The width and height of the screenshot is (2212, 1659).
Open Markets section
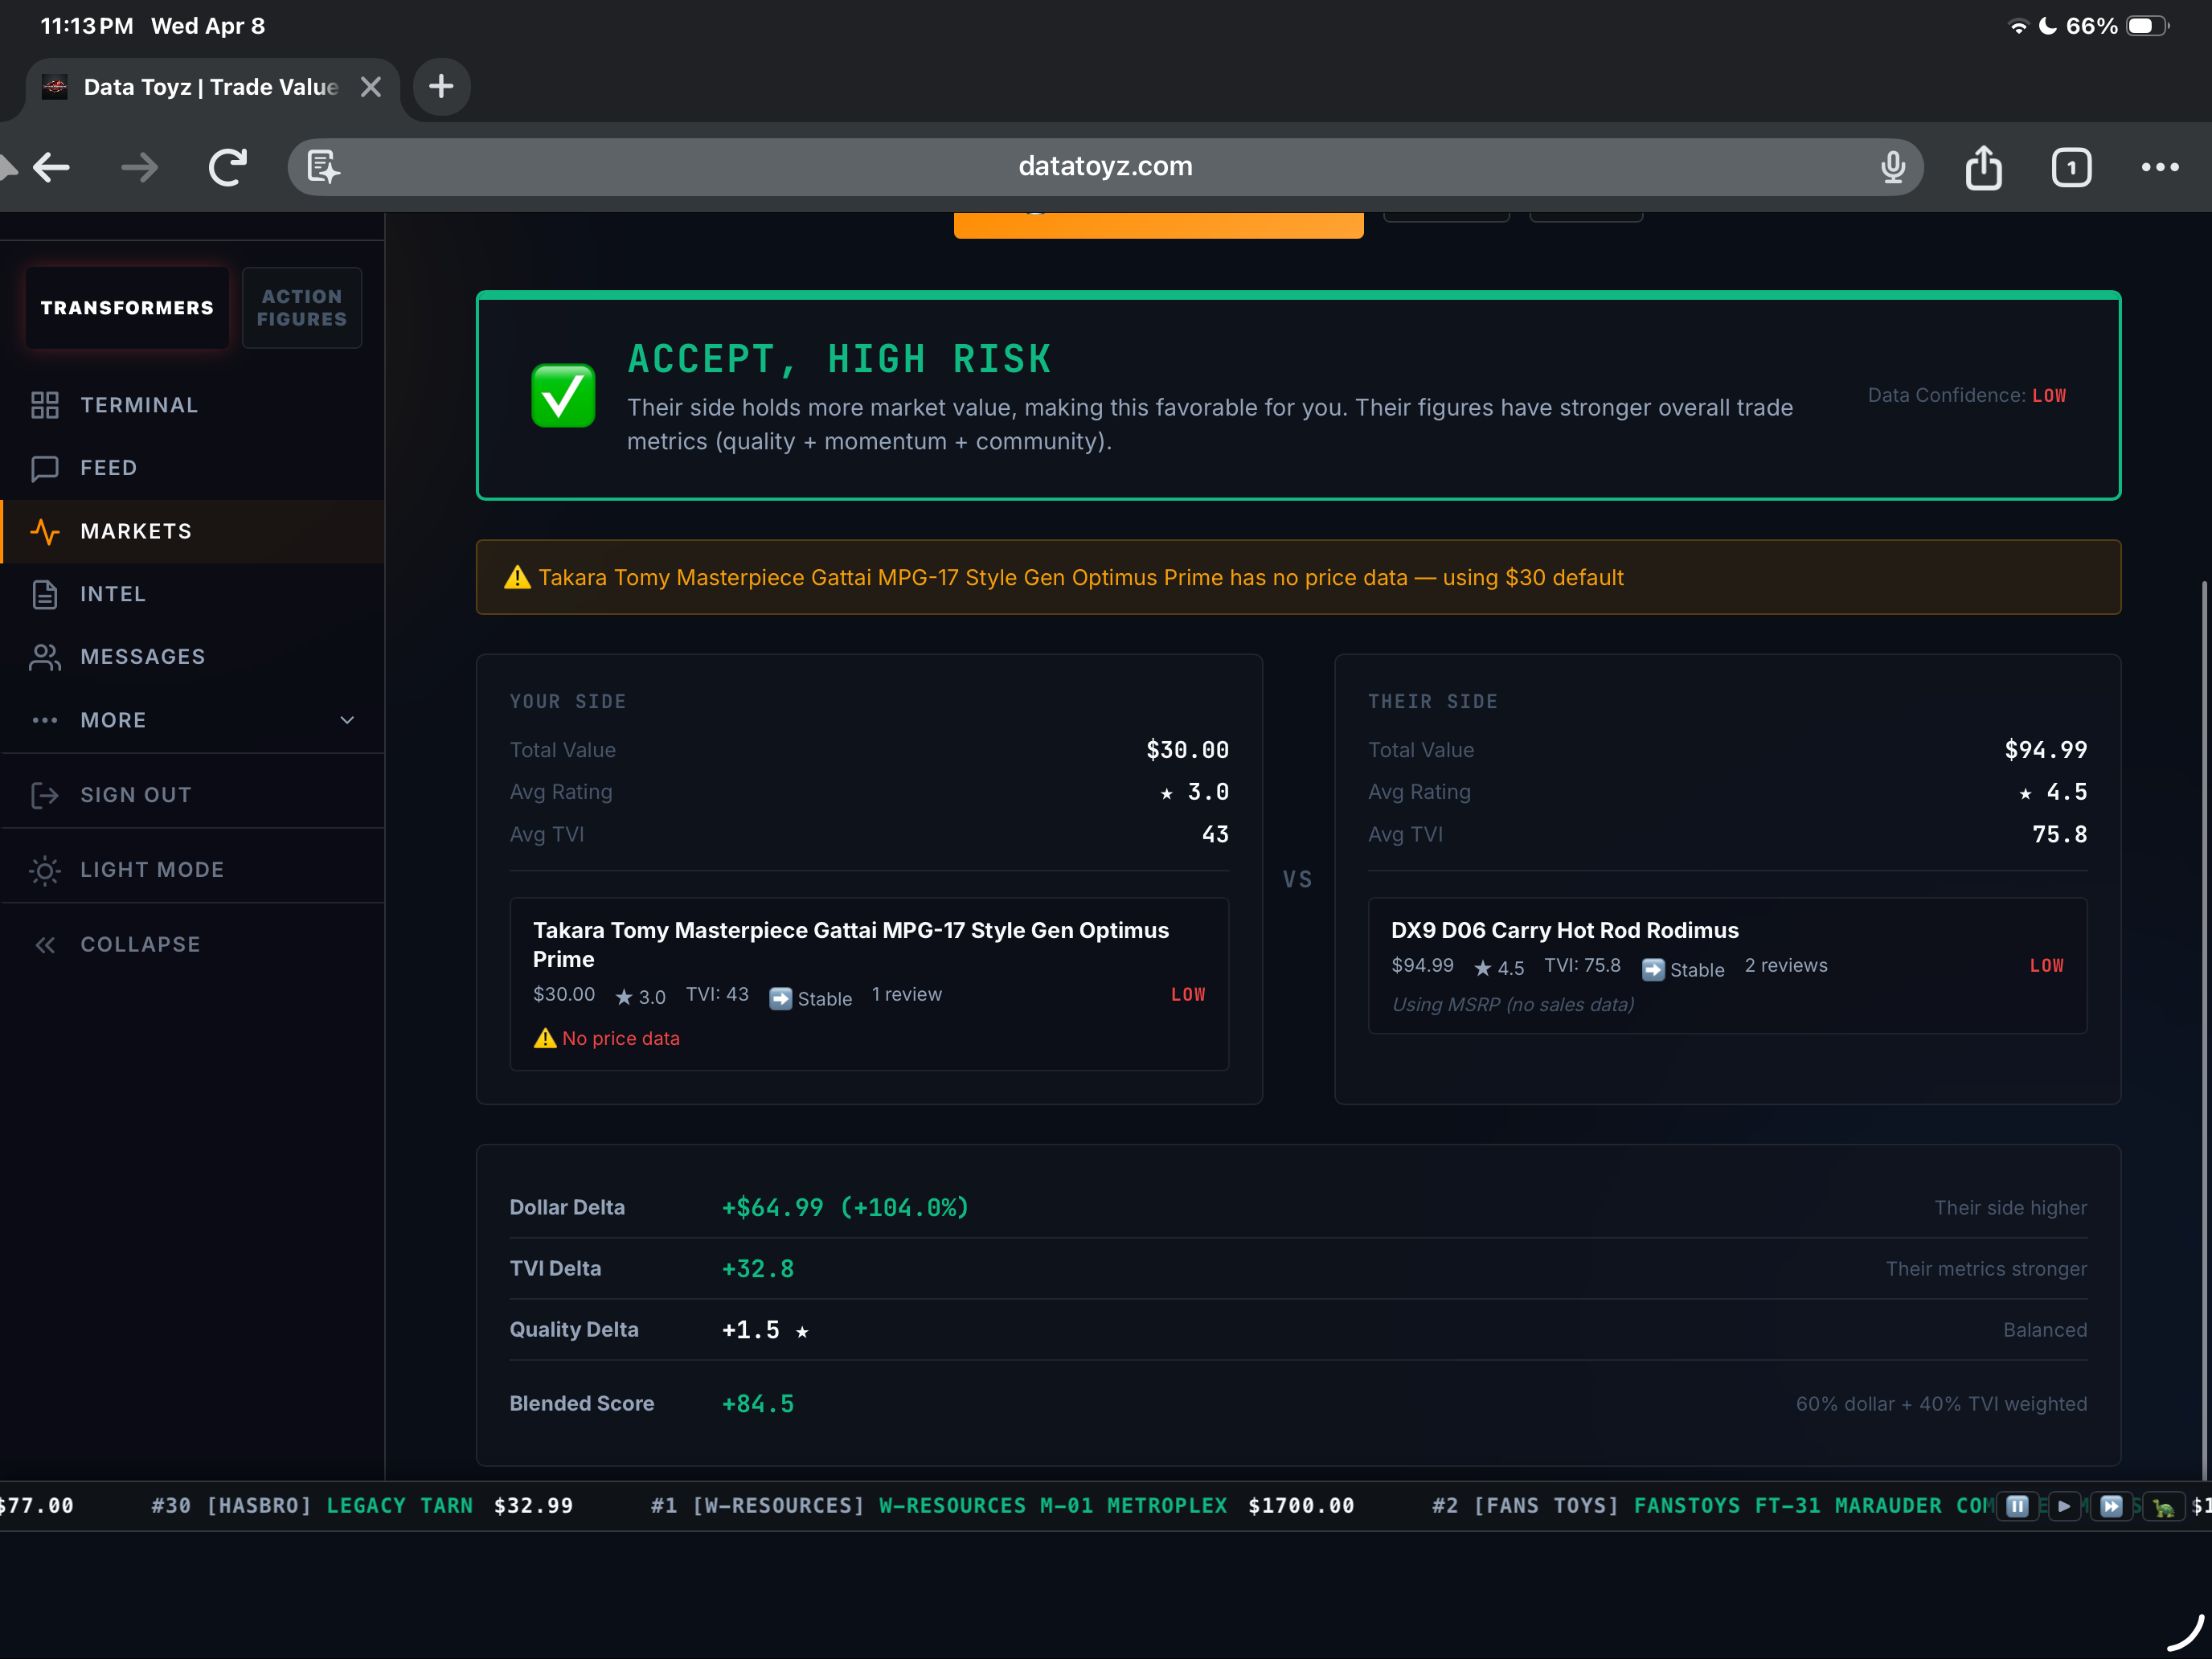[192, 531]
